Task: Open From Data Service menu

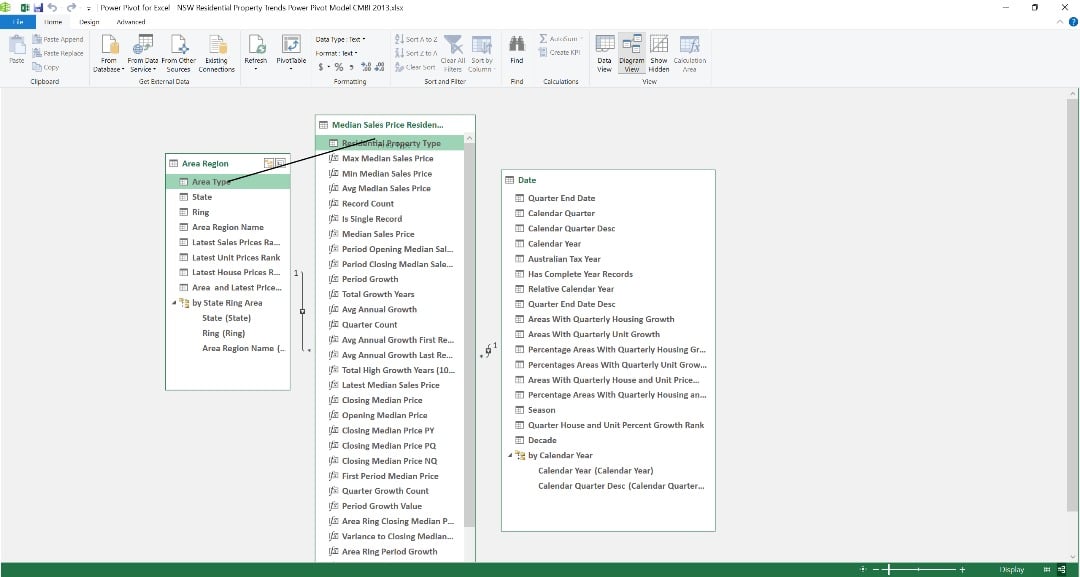Action: [x=143, y=54]
